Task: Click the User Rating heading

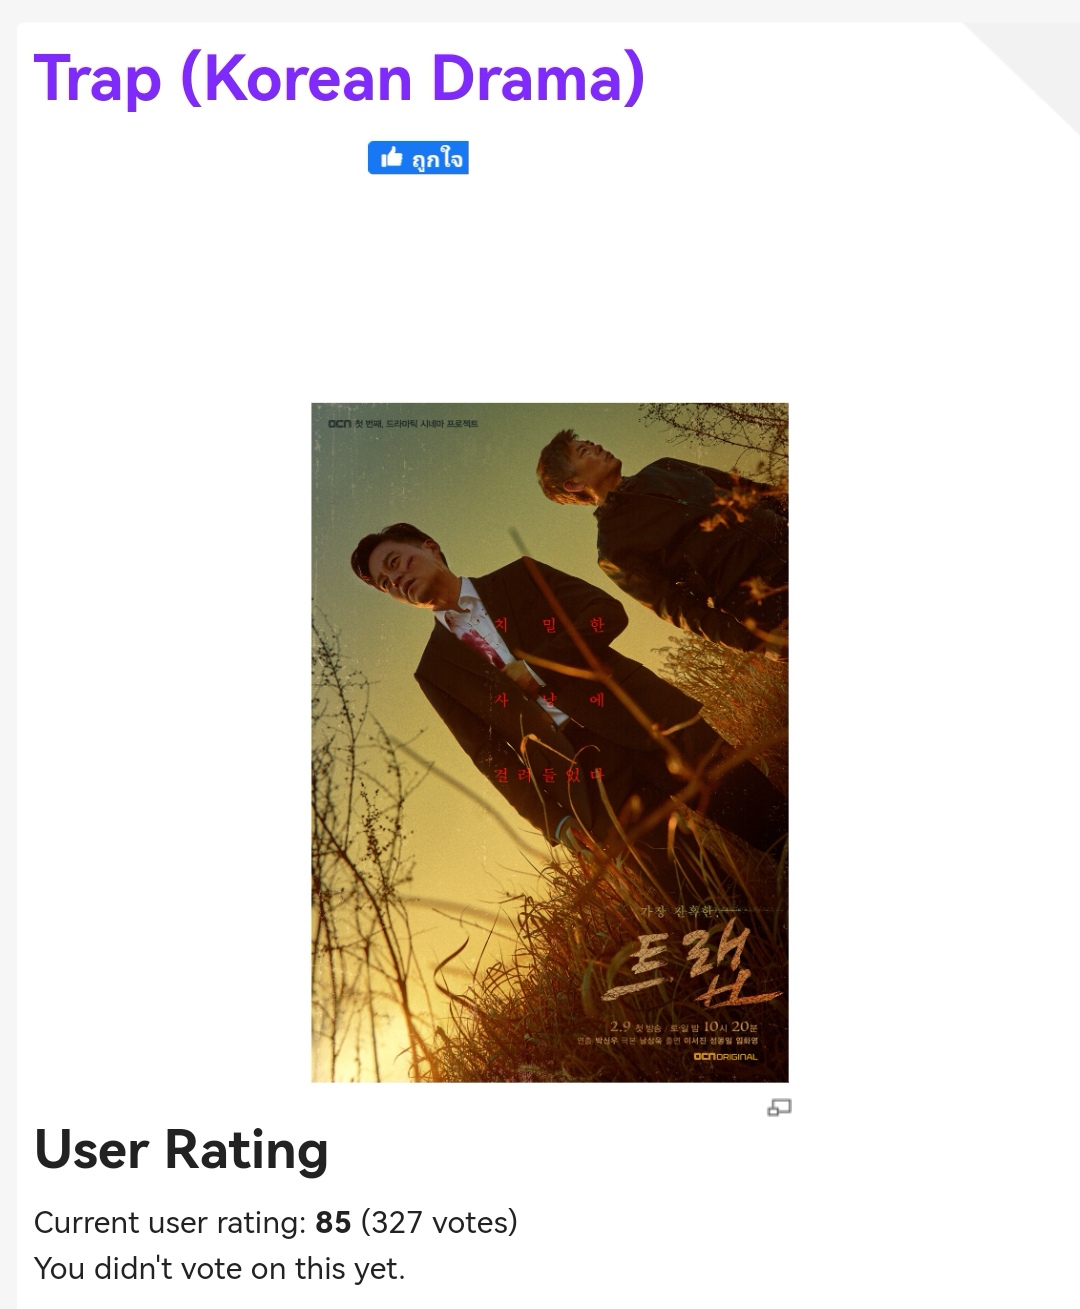Action: coord(181,1149)
